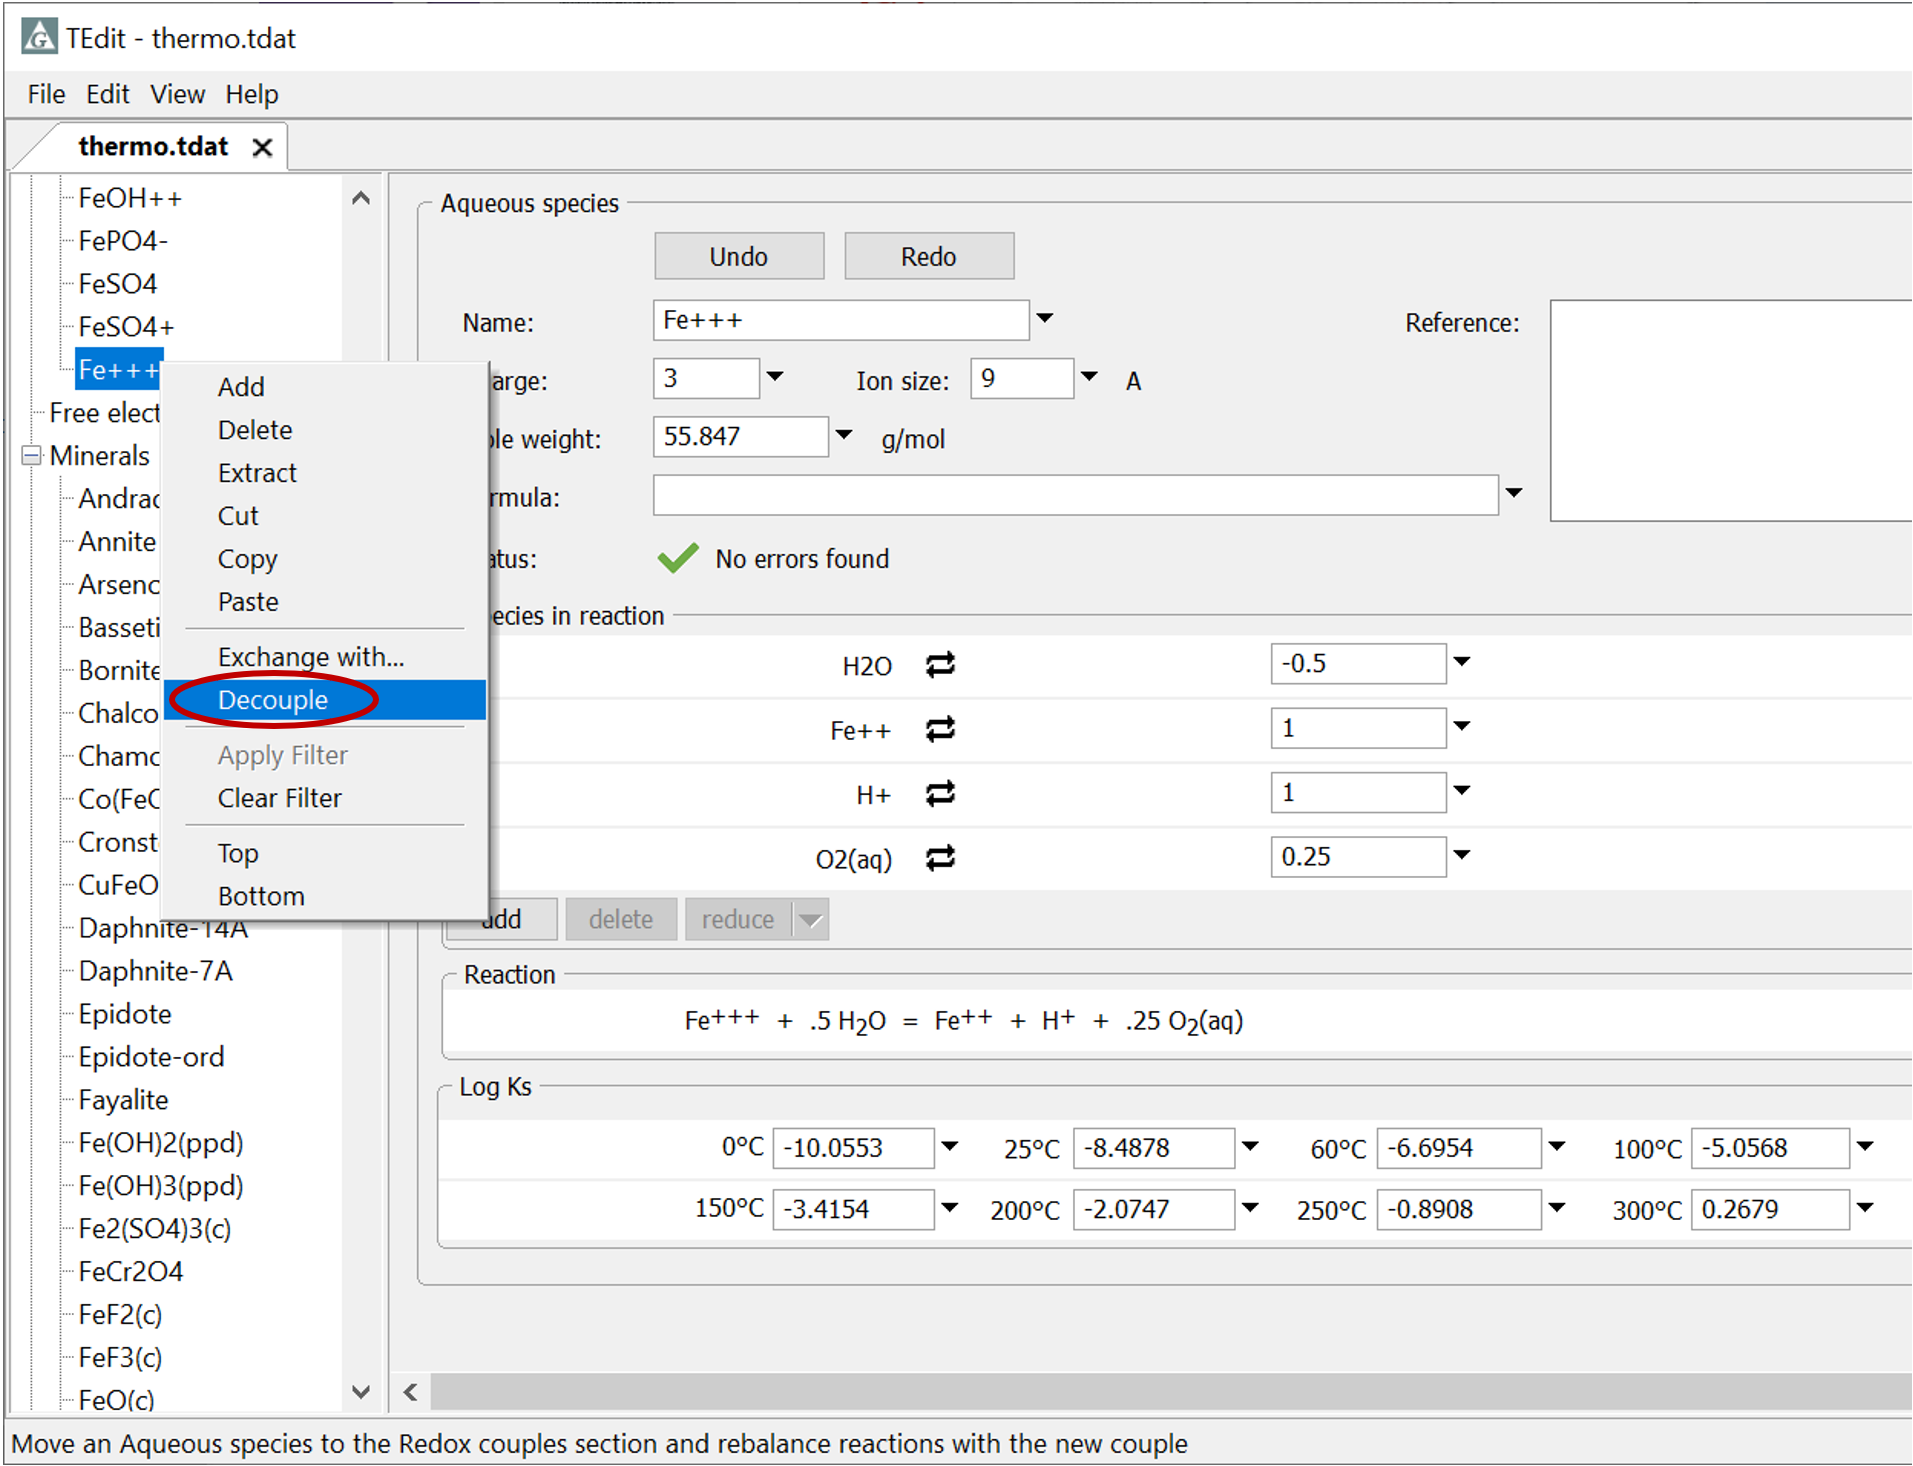Click the reduce button
Viewport: 1913px width, 1466px height.
tap(738, 919)
